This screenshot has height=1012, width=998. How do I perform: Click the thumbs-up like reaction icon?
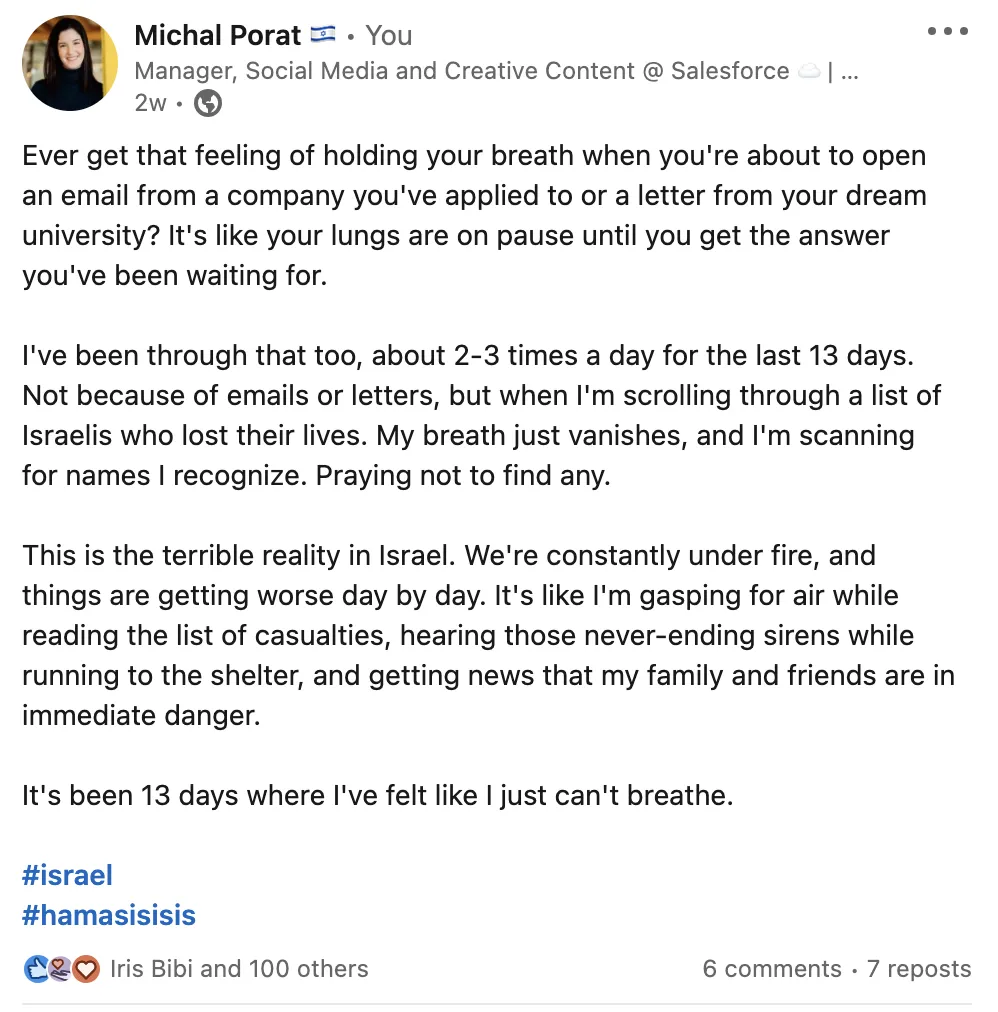click(36, 969)
